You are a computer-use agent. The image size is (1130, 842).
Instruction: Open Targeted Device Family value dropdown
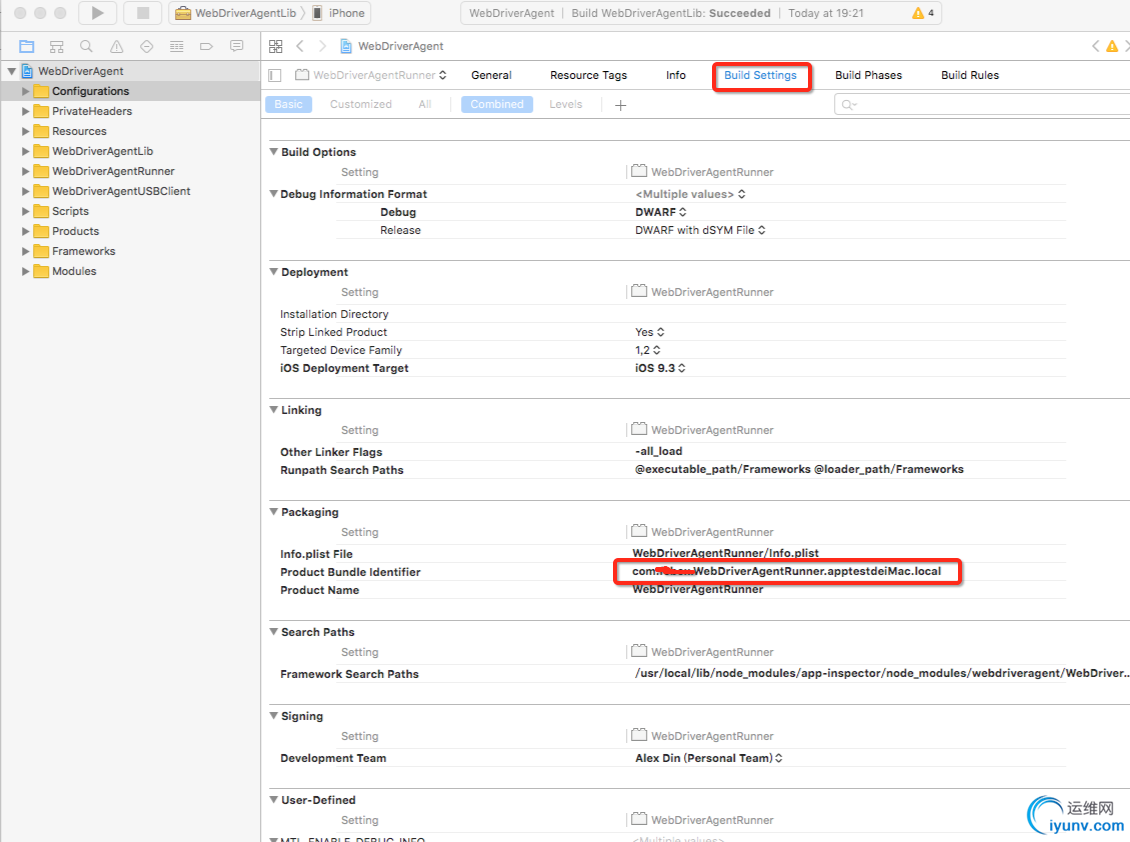647,350
